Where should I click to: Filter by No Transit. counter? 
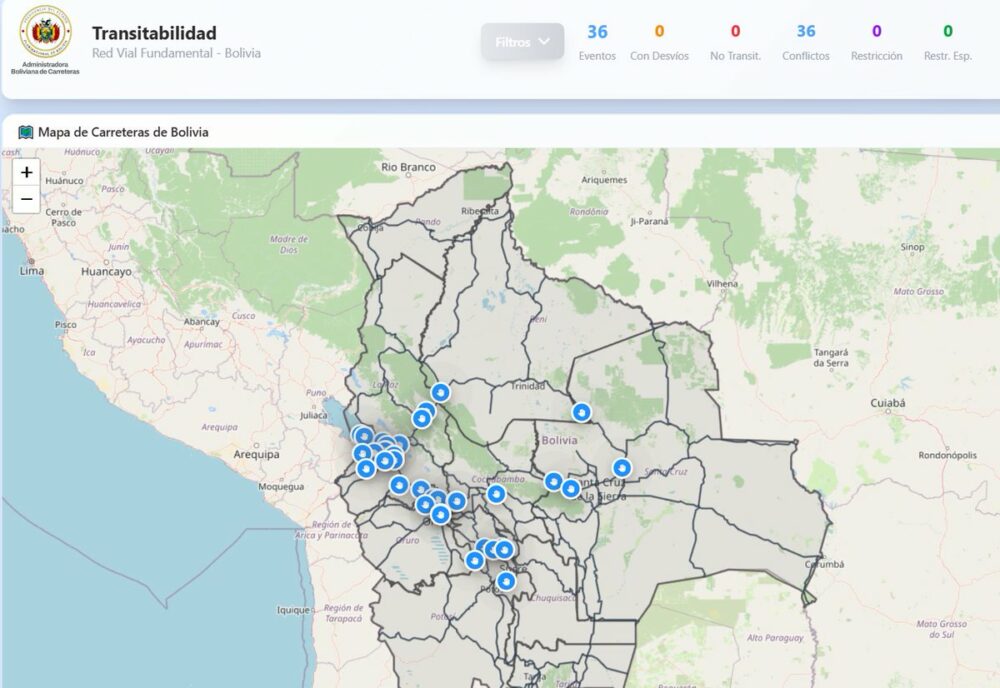[735, 42]
